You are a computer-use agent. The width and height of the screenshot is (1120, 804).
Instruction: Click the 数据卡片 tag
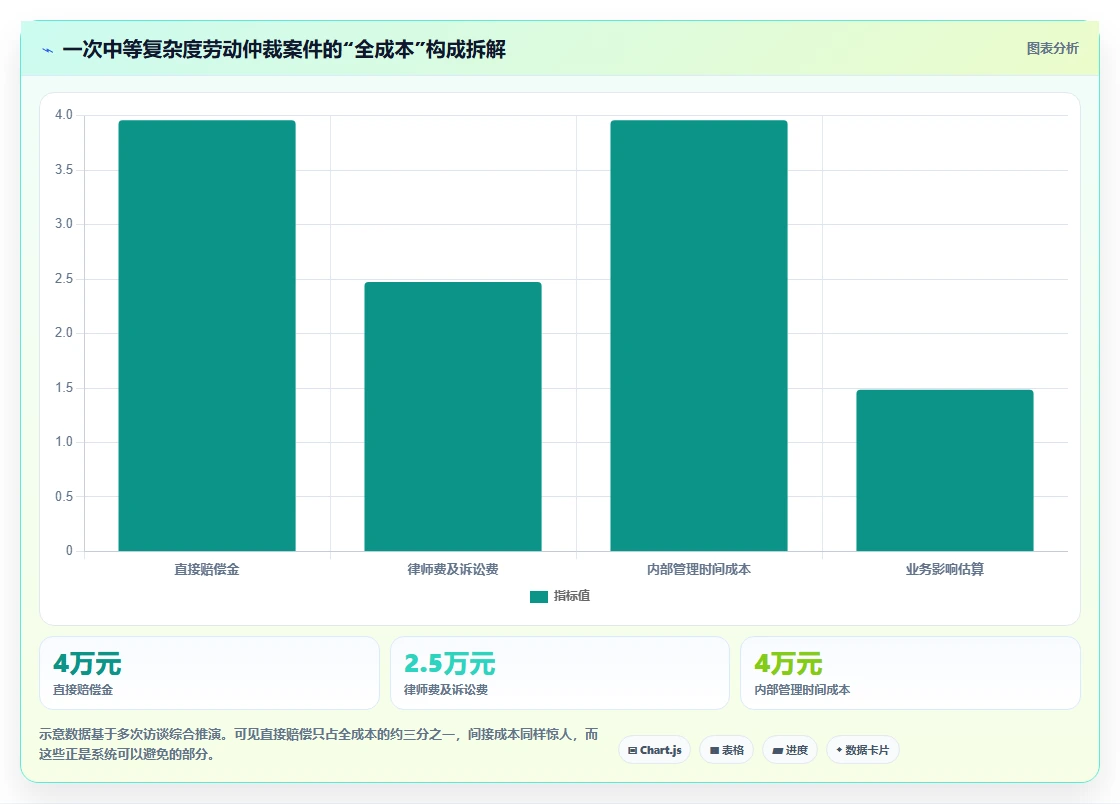click(x=863, y=750)
